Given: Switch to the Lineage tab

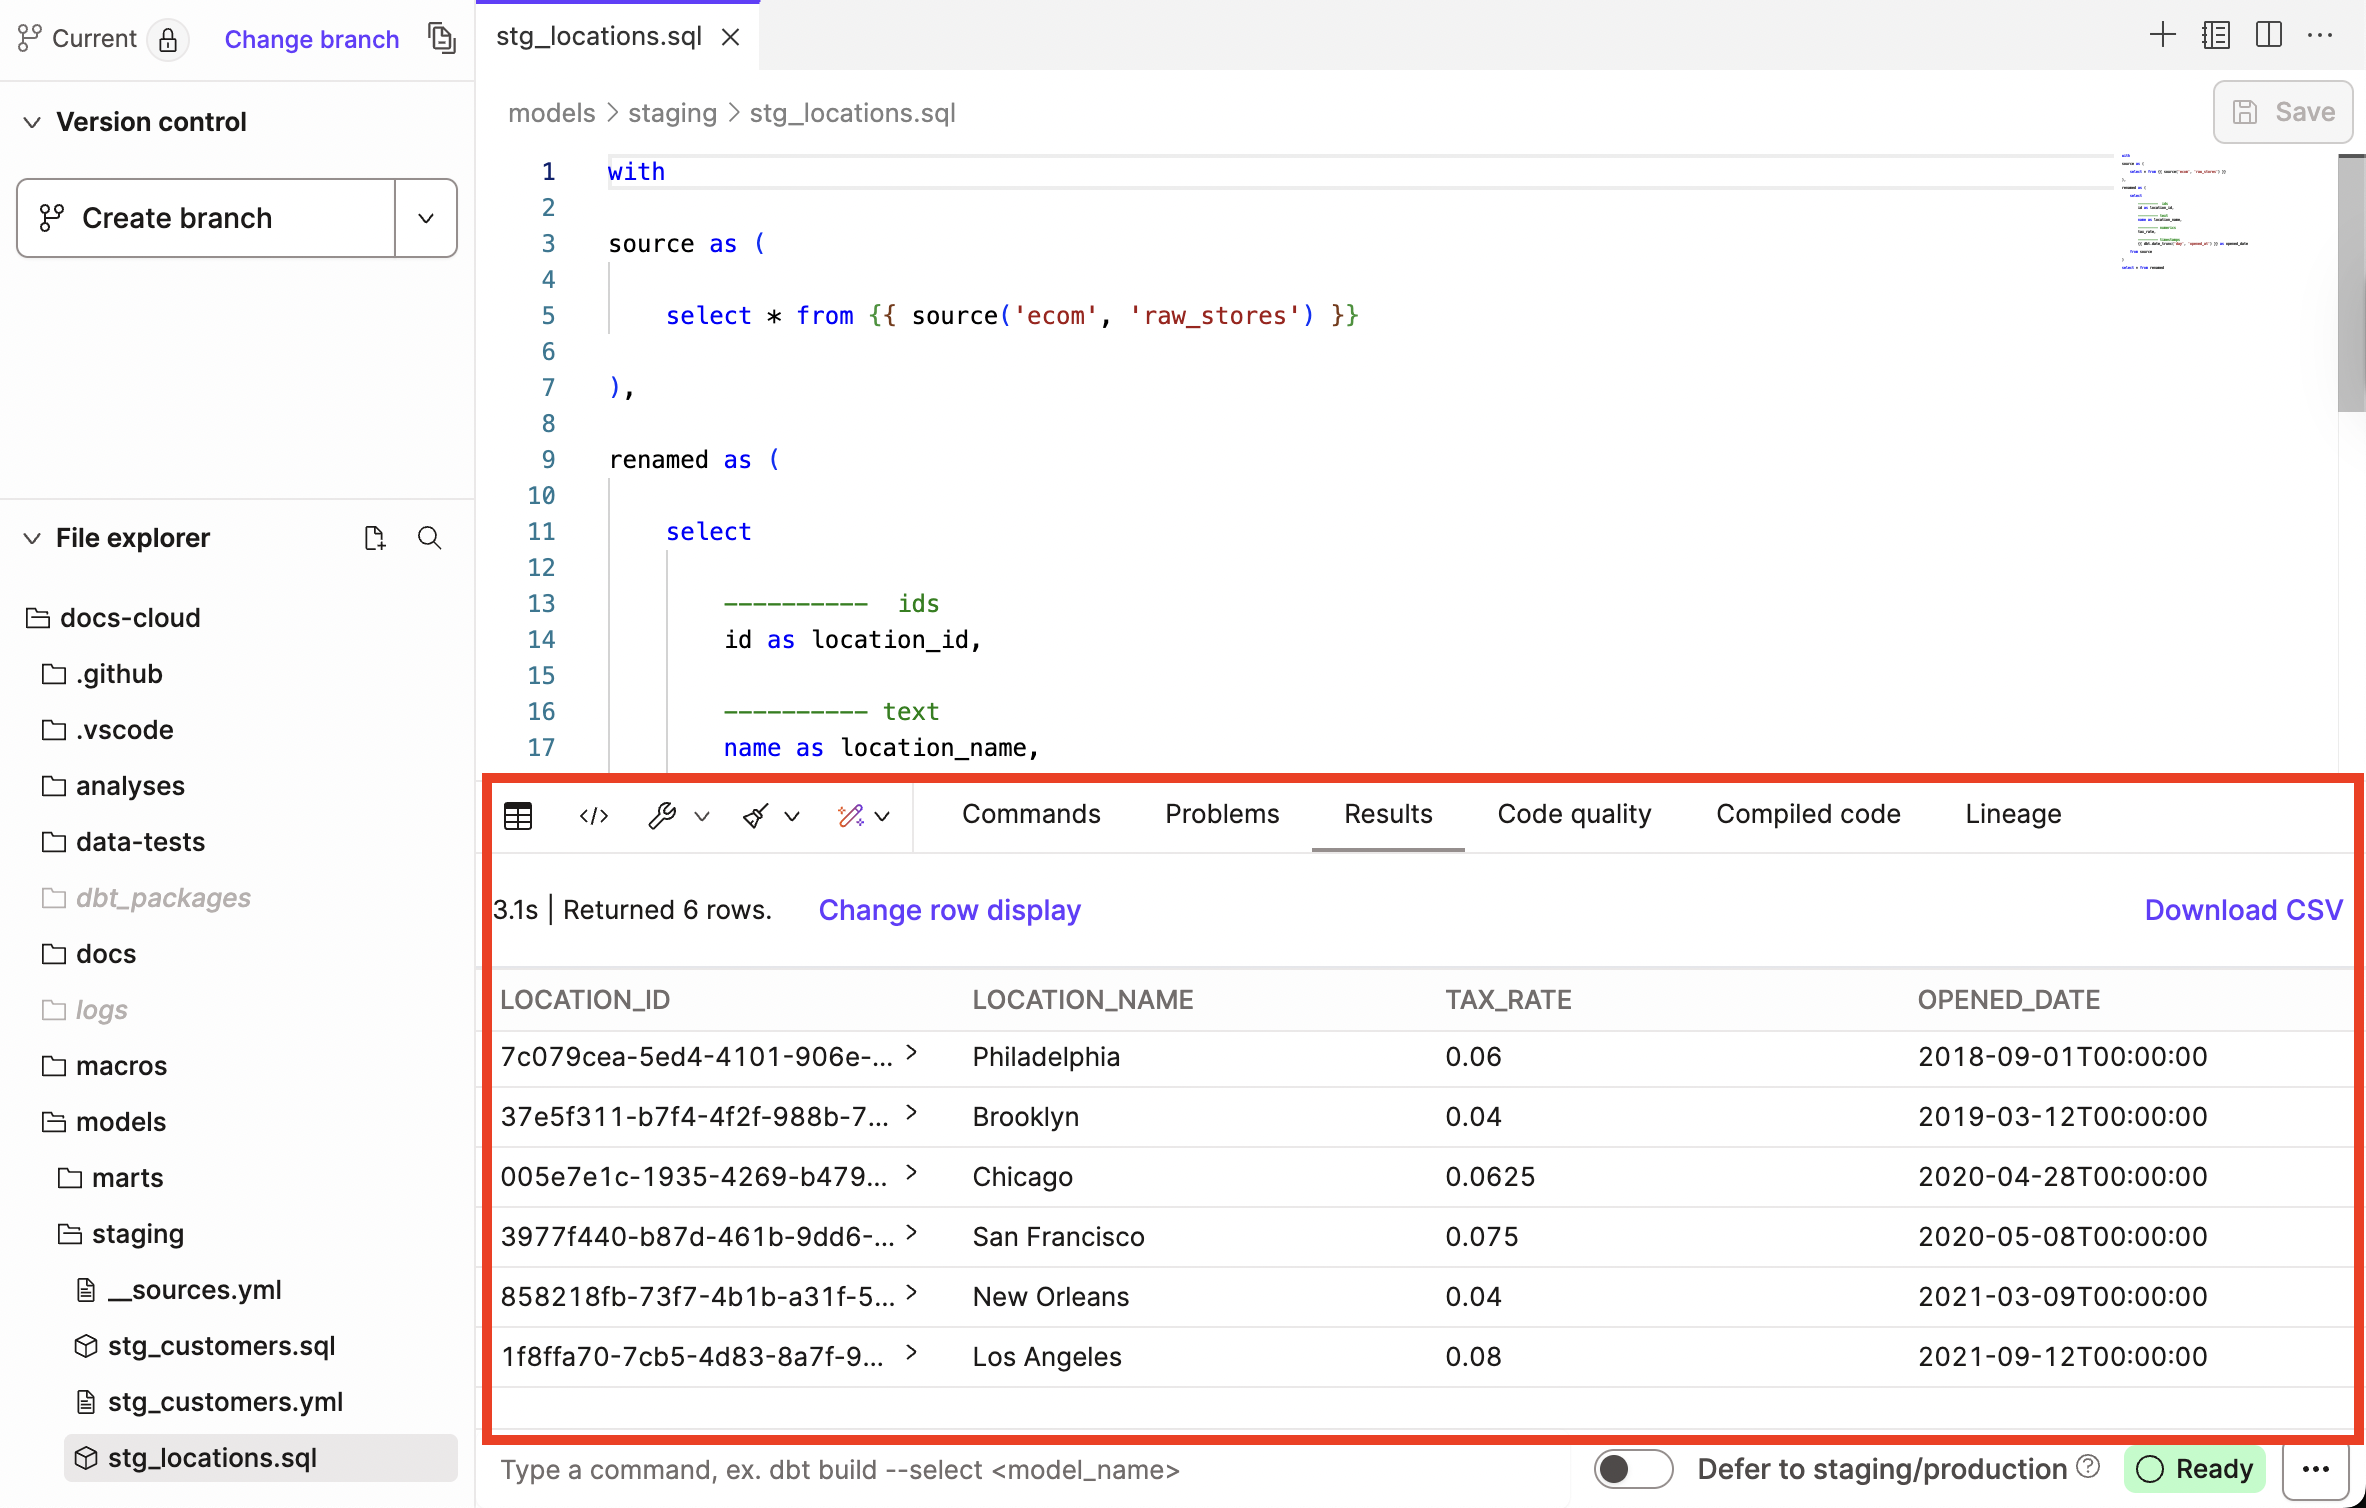Looking at the screenshot, I should click(2012, 814).
